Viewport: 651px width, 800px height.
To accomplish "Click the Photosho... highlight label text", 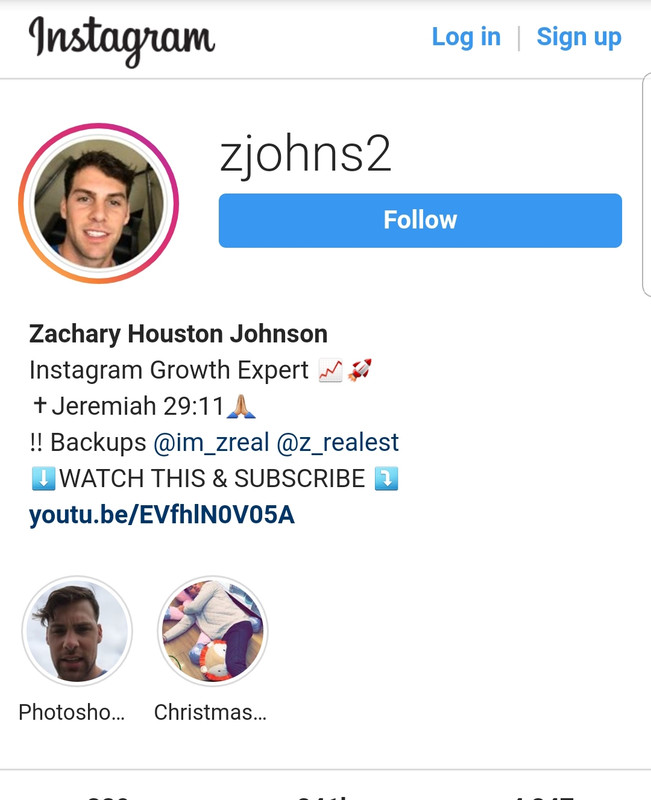I will [x=71, y=712].
